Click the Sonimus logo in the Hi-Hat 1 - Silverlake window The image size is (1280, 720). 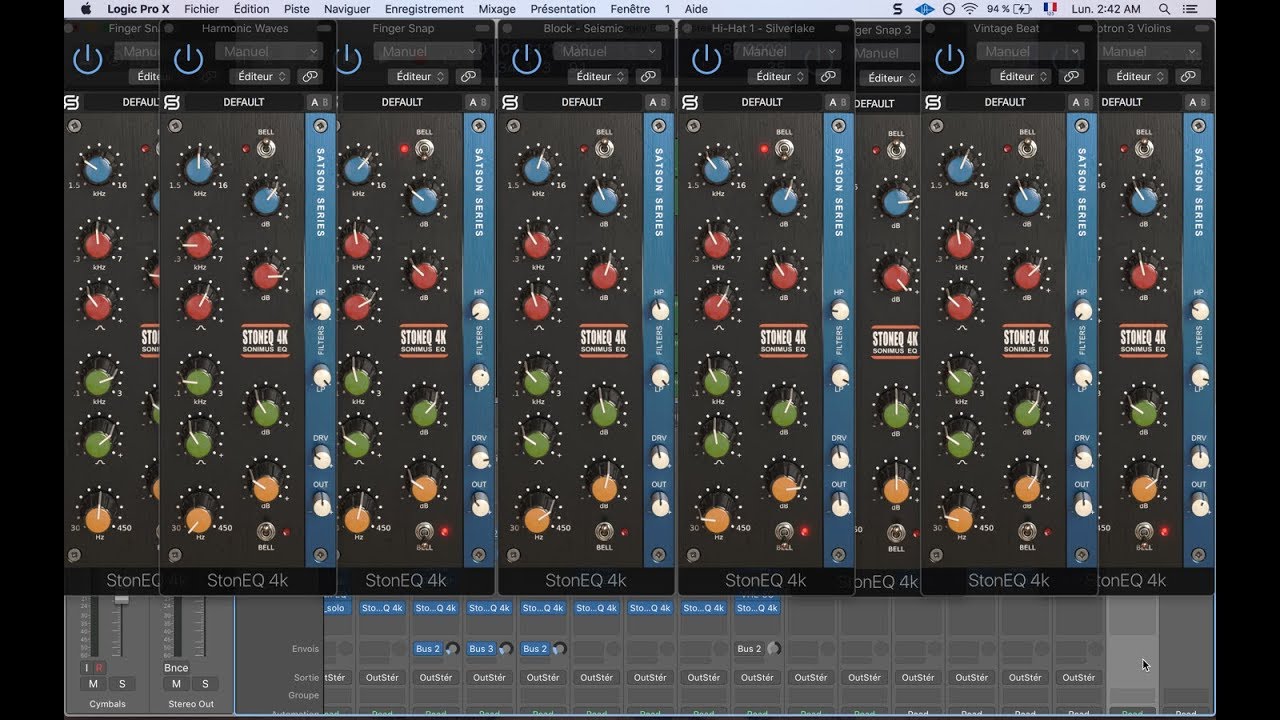689,102
